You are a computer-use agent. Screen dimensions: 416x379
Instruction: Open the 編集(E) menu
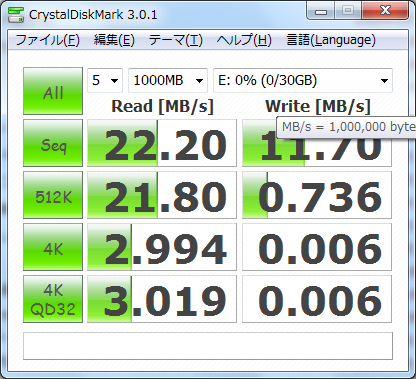114,40
